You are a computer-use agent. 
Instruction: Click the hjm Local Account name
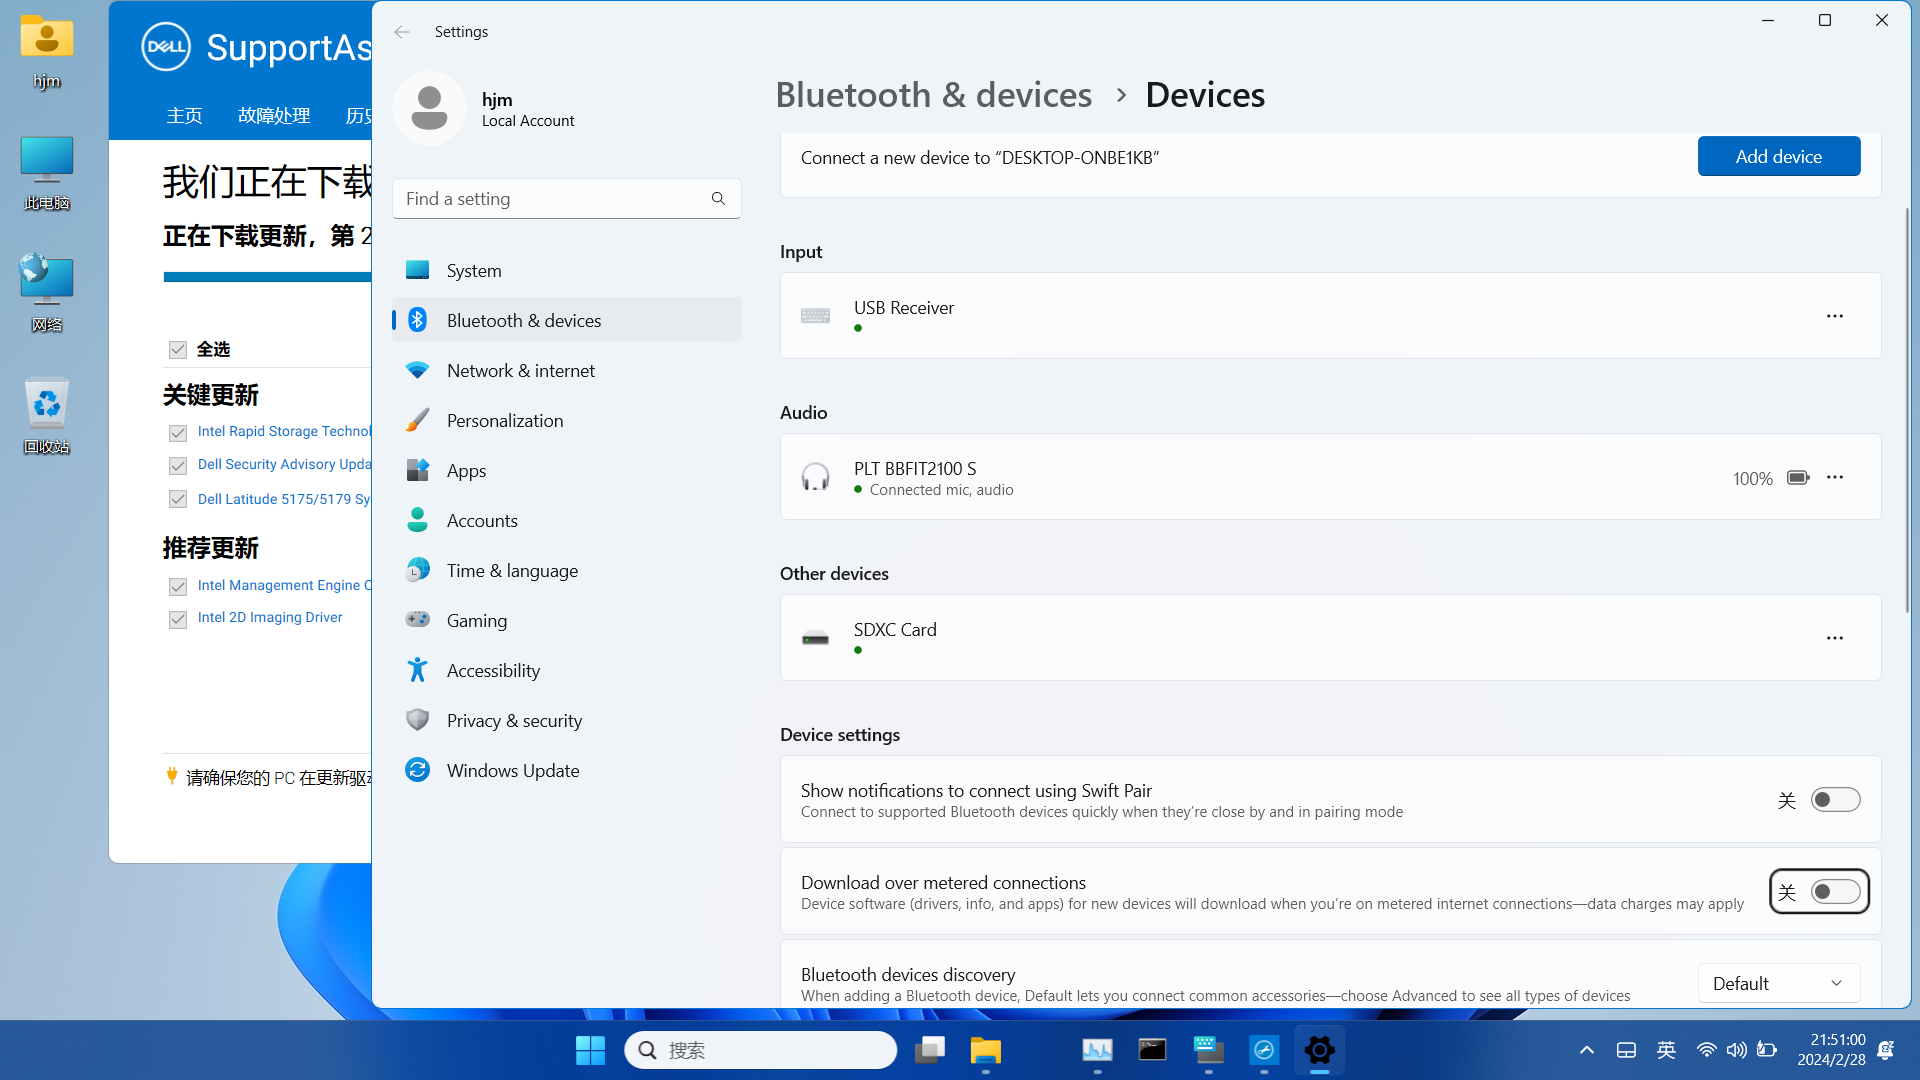[528, 109]
